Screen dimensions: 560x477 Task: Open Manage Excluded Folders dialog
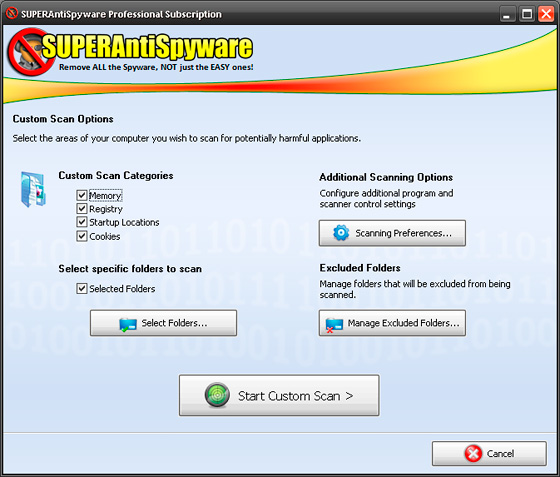tap(392, 323)
